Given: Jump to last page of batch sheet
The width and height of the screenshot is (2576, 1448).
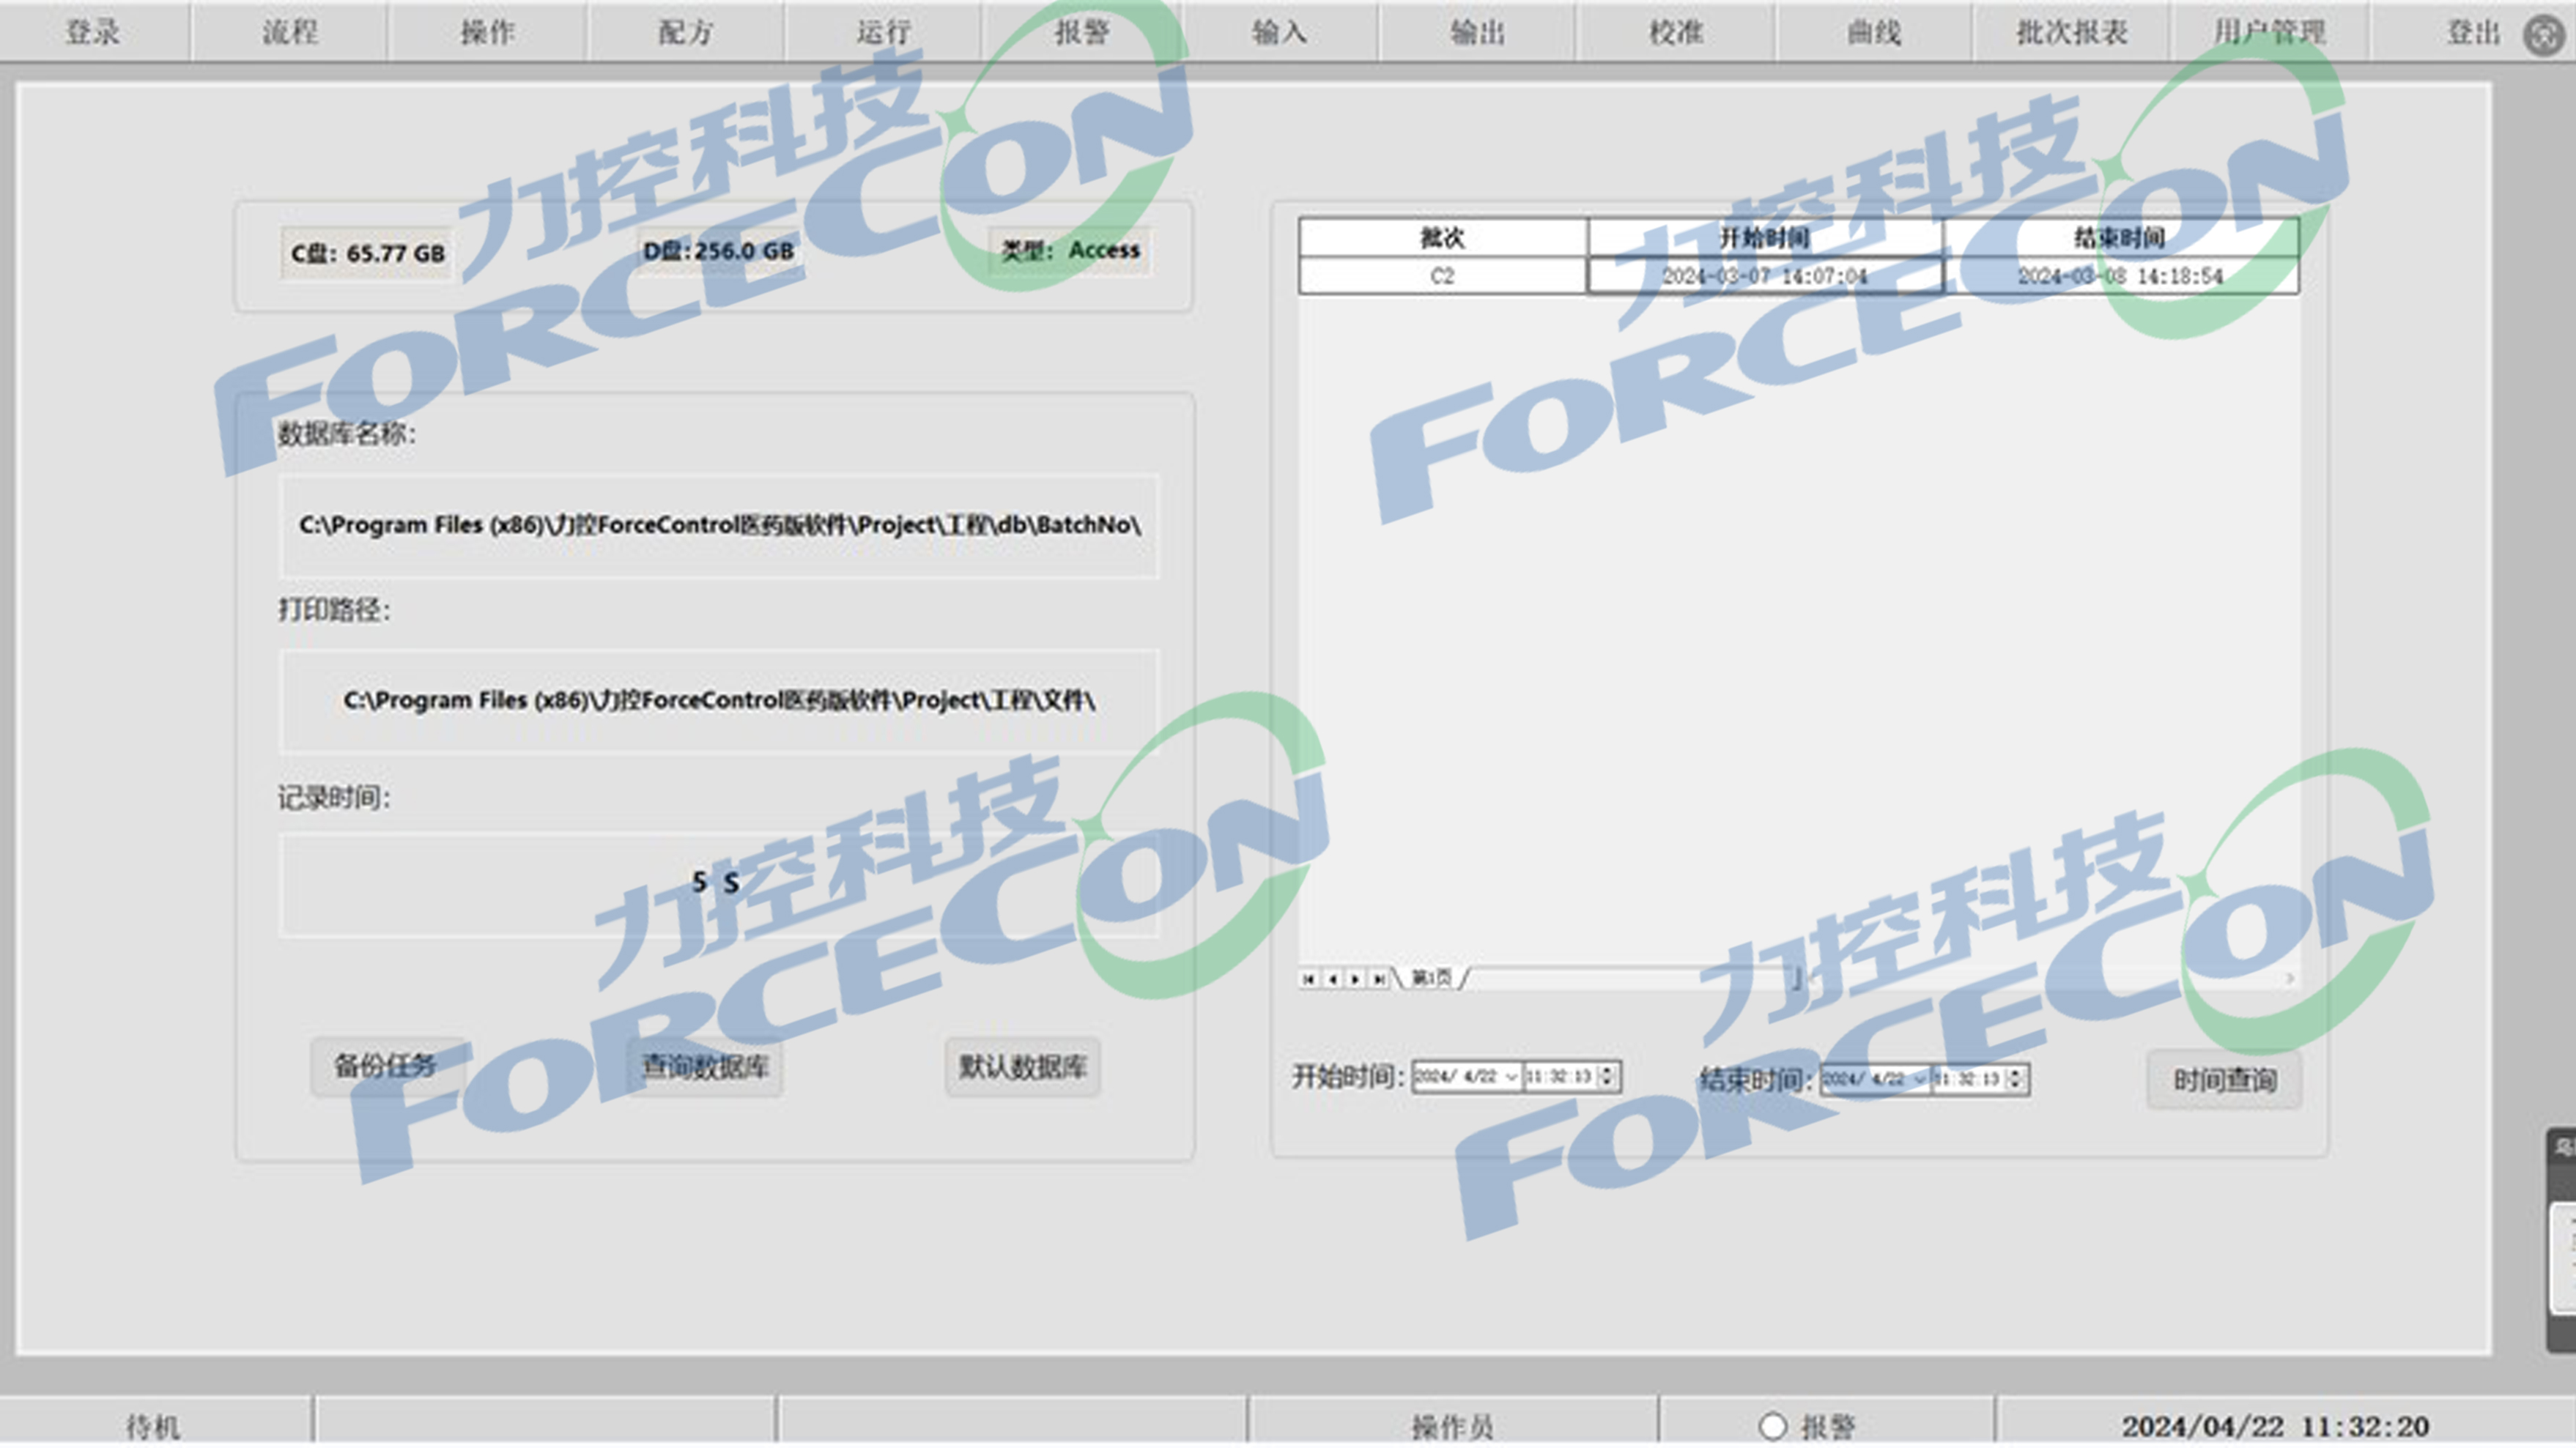Looking at the screenshot, I should [1379, 979].
